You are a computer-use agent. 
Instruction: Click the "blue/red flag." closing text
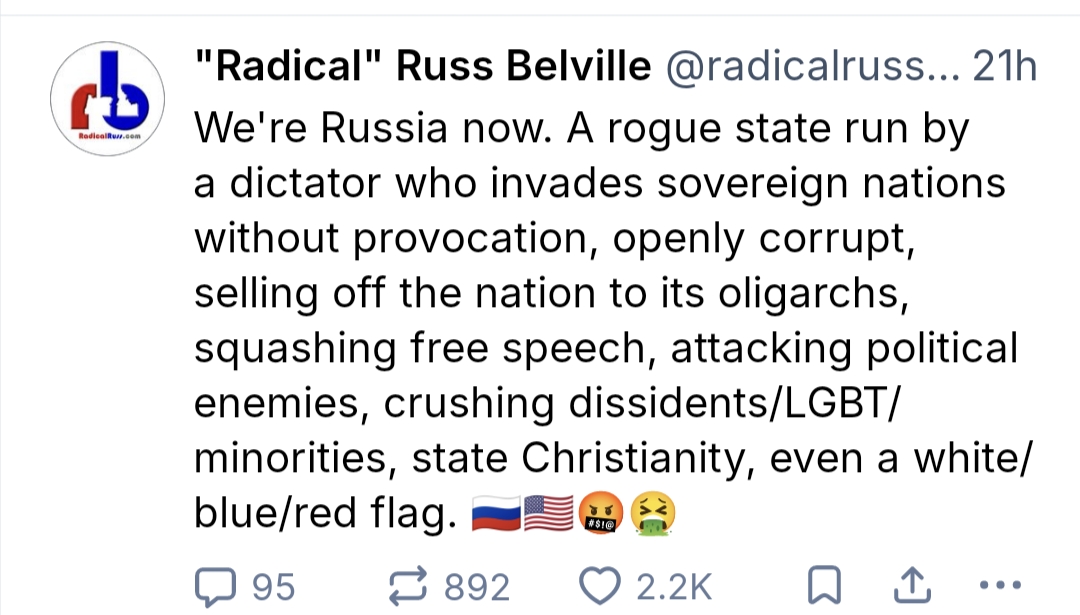[320, 514]
